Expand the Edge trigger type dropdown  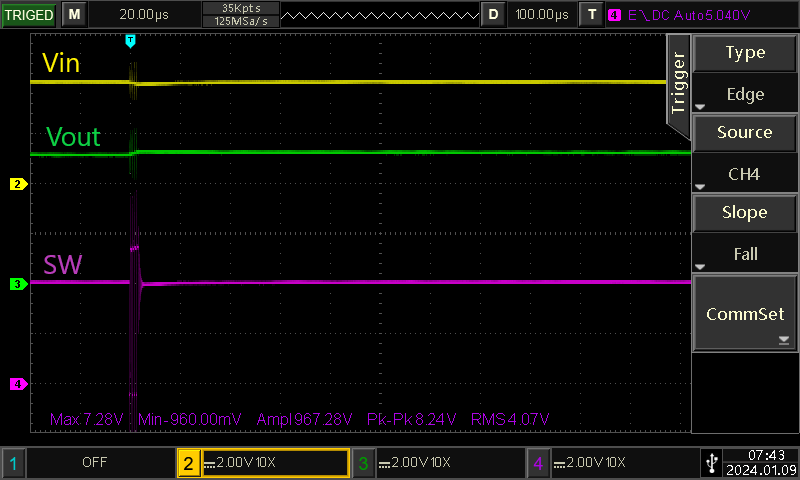point(745,94)
